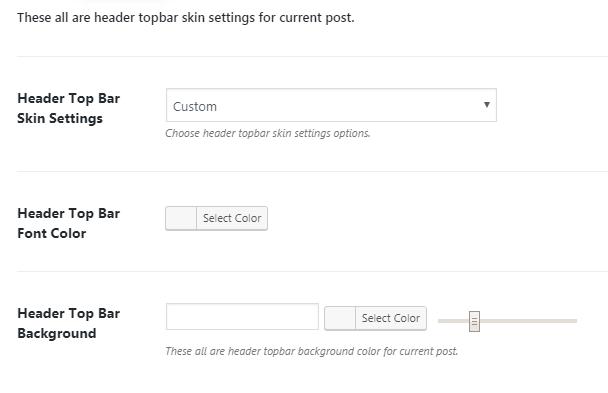
Task: Click the Header Top Bar Skin Settings label
Action: pos(69,108)
